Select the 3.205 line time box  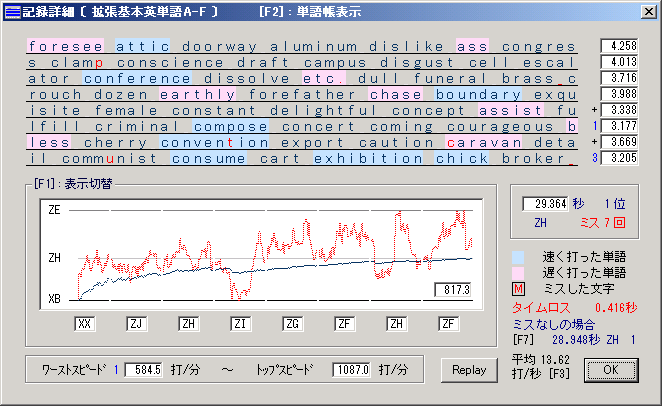[619, 158]
